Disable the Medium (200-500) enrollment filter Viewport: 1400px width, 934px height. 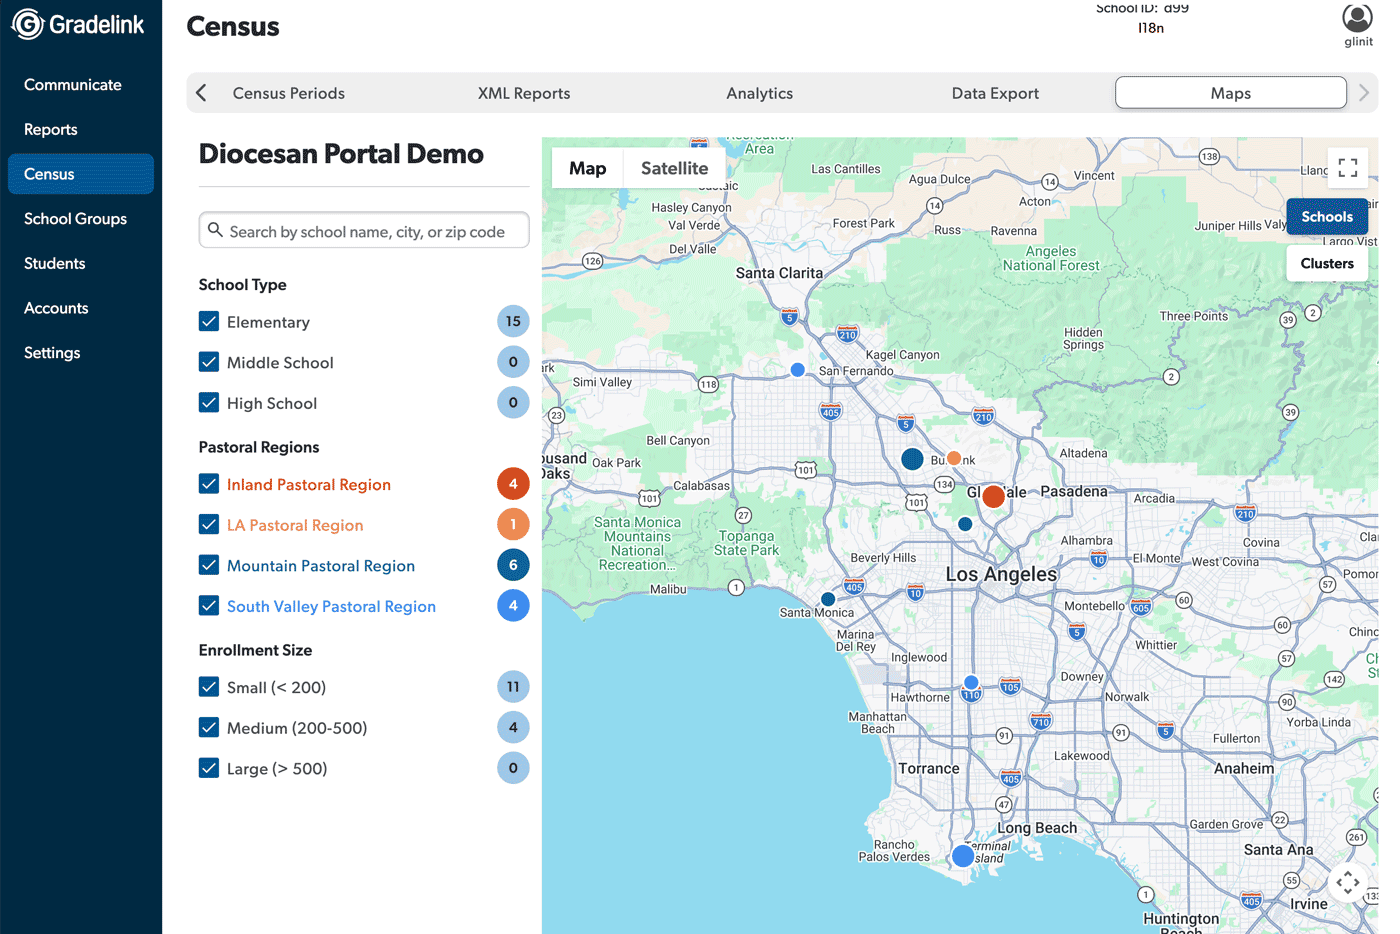(209, 728)
